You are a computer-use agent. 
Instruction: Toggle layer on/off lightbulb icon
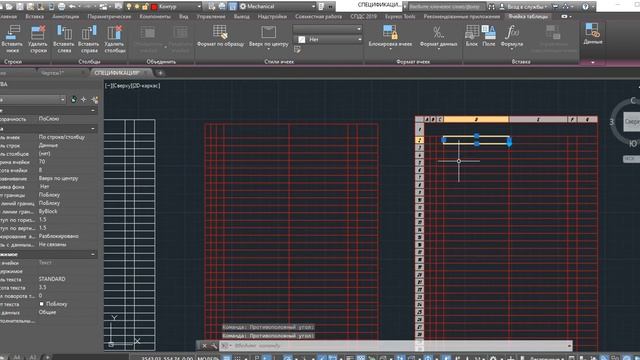tap(129, 7)
